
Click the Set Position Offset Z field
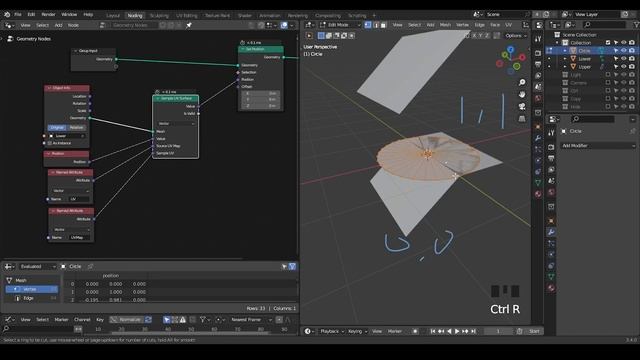click(260, 106)
